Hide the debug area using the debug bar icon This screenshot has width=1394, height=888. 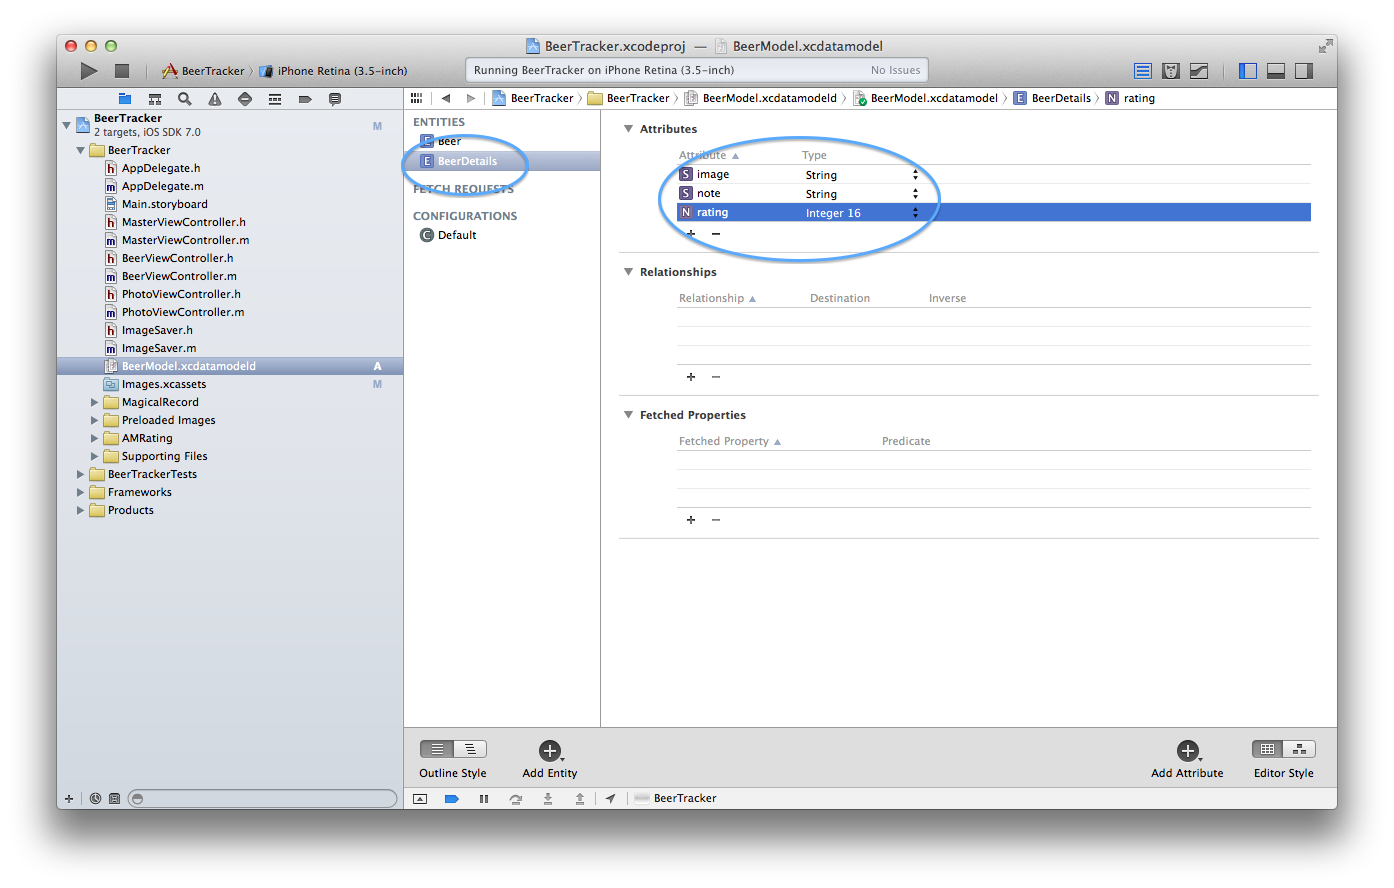(420, 799)
